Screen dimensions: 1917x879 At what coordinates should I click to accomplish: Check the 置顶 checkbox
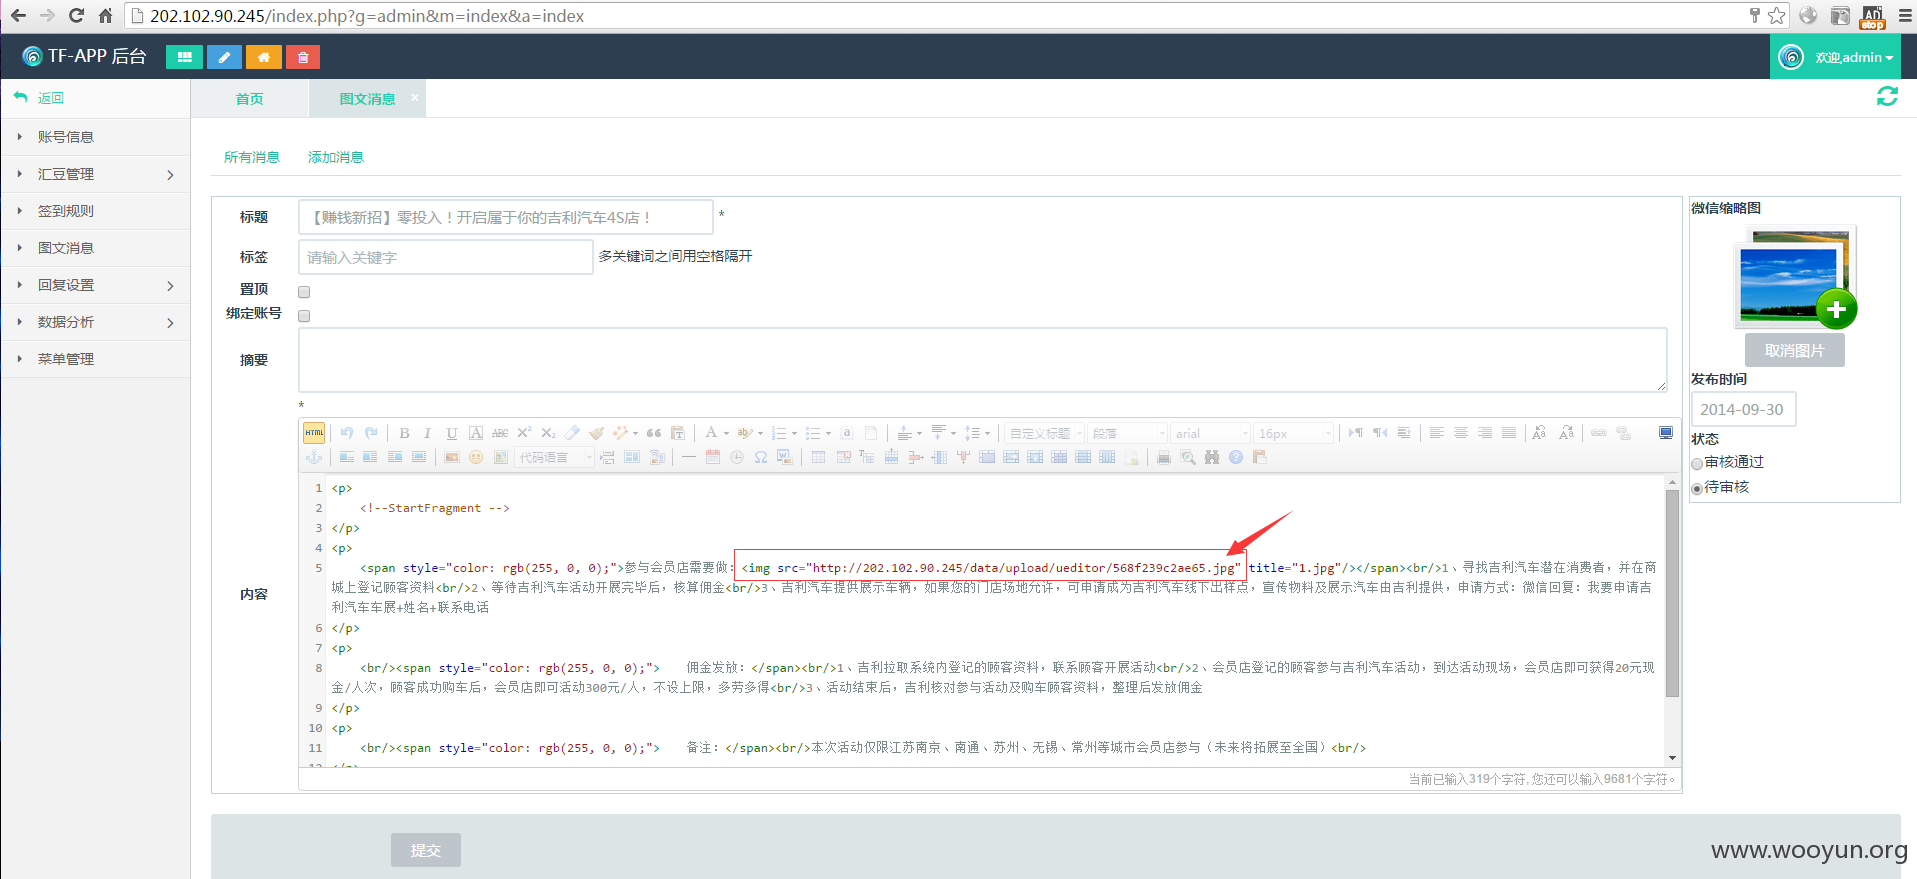(x=304, y=292)
